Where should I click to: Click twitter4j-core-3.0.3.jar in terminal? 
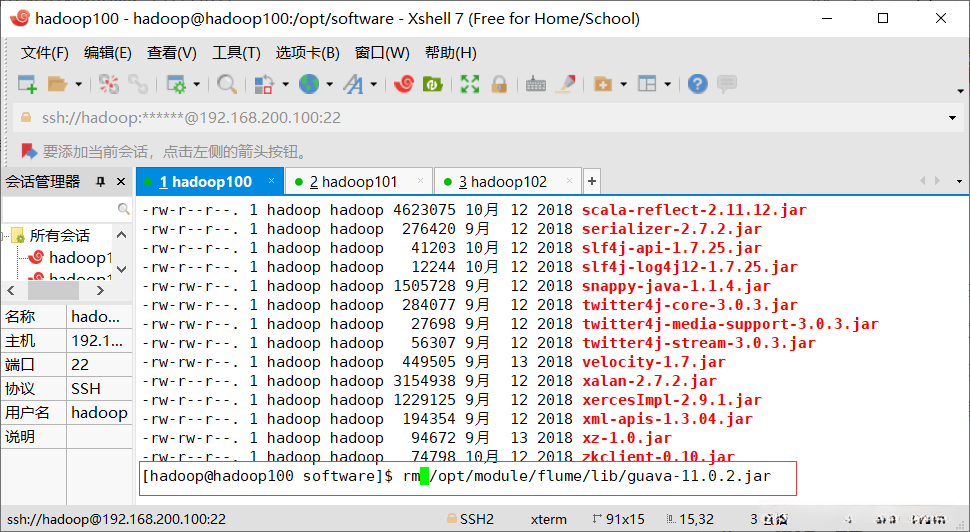pos(690,305)
